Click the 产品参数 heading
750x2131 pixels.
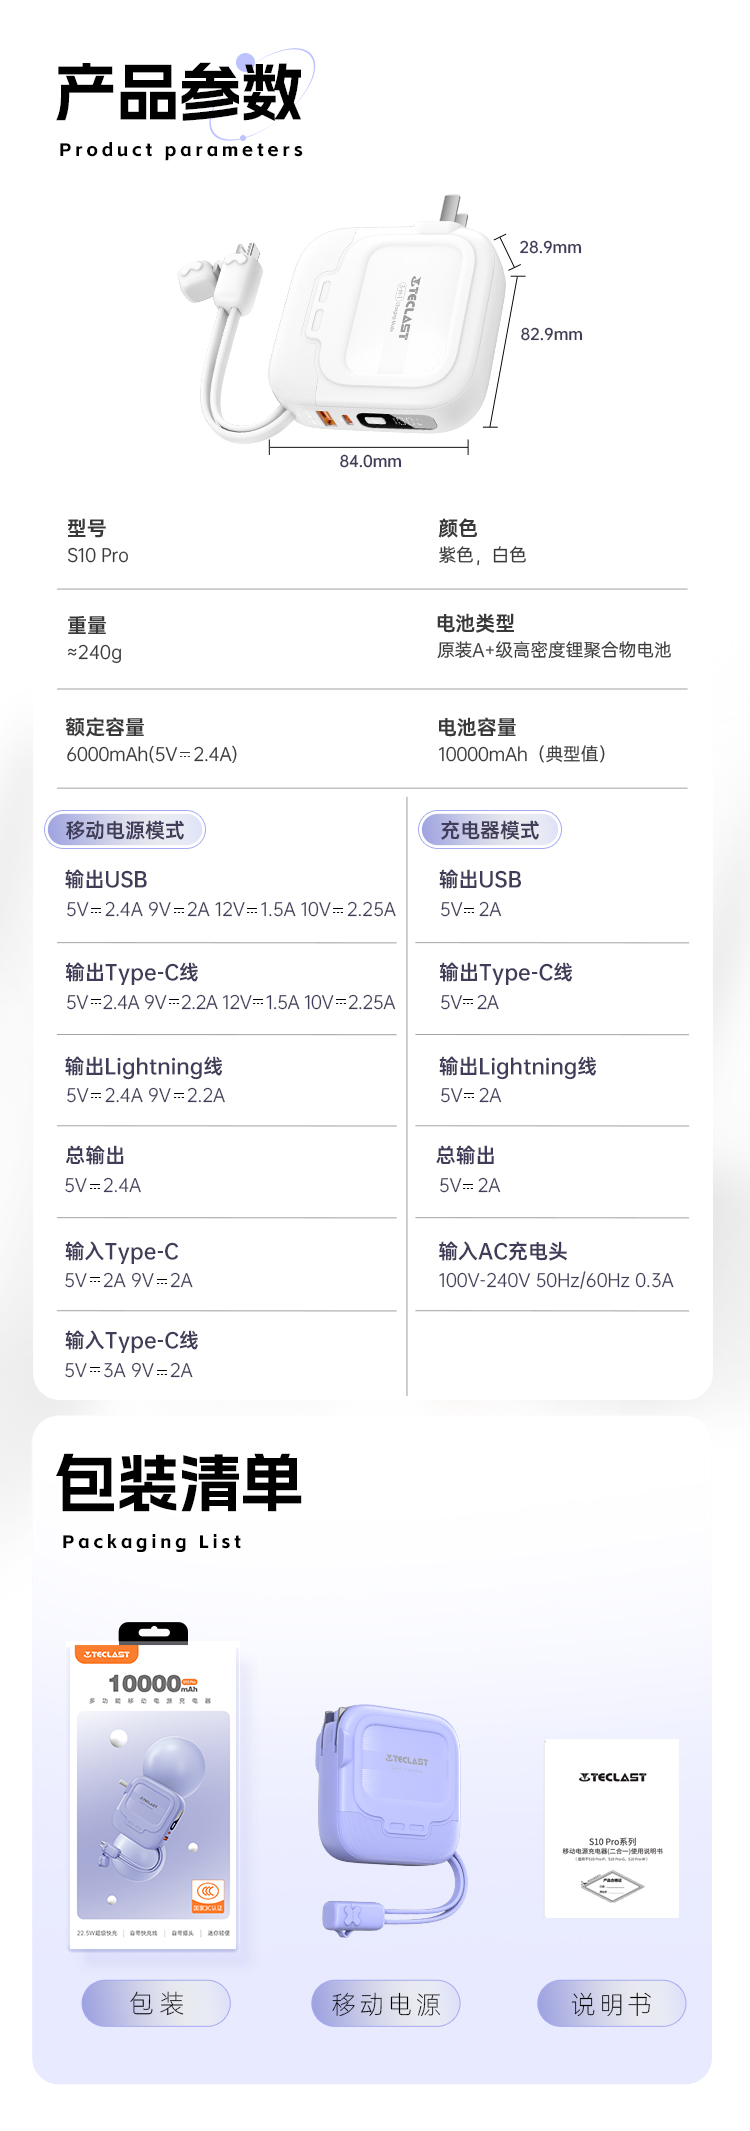point(179,92)
